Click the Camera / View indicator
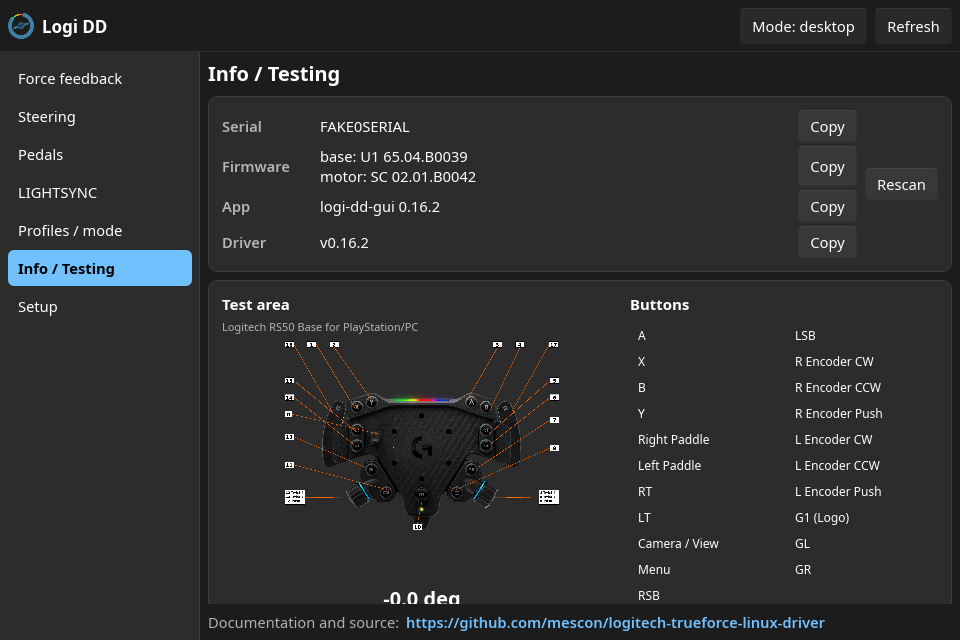The image size is (960, 640). [678, 544]
